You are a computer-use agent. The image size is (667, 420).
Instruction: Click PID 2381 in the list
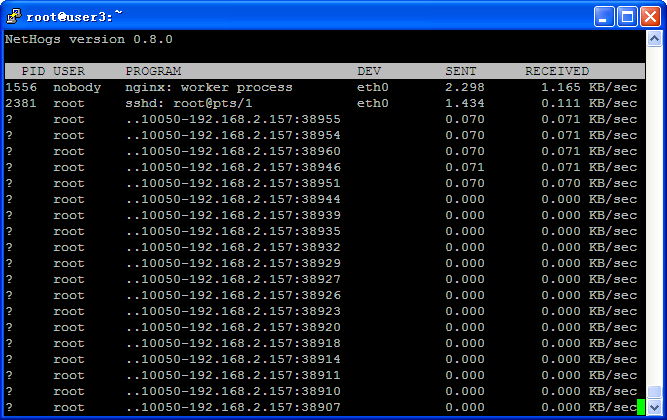[x=21, y=103]
